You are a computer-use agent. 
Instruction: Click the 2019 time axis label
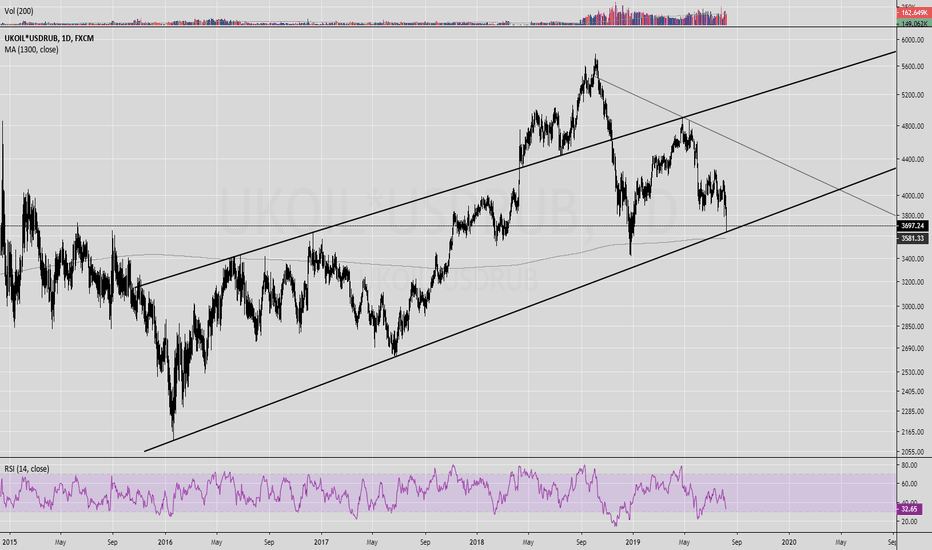coord(632,542)
